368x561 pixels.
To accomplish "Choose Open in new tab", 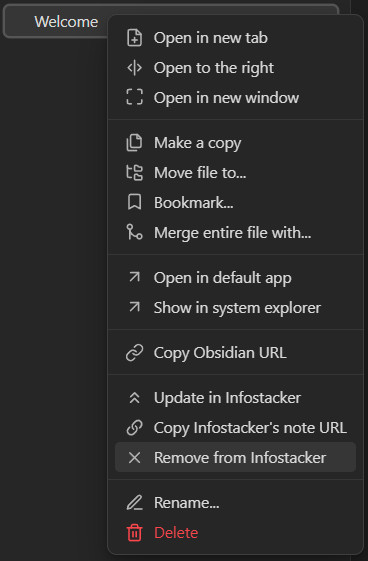I will click(x=235, y=38).
